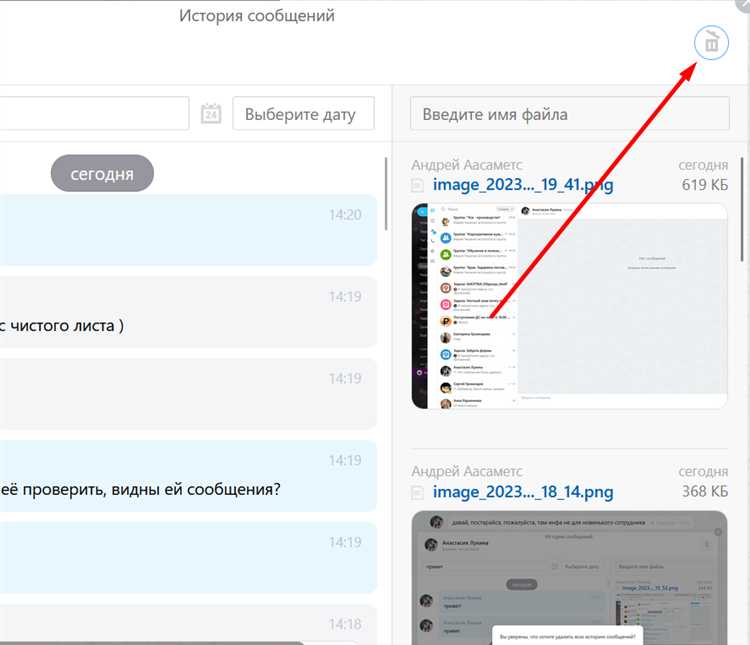The height and width of the screenshot is (645, 750).
Task: Click the 'сегодня' date badge in the chat
Action: pyautogui.click(x=102, y=173)
